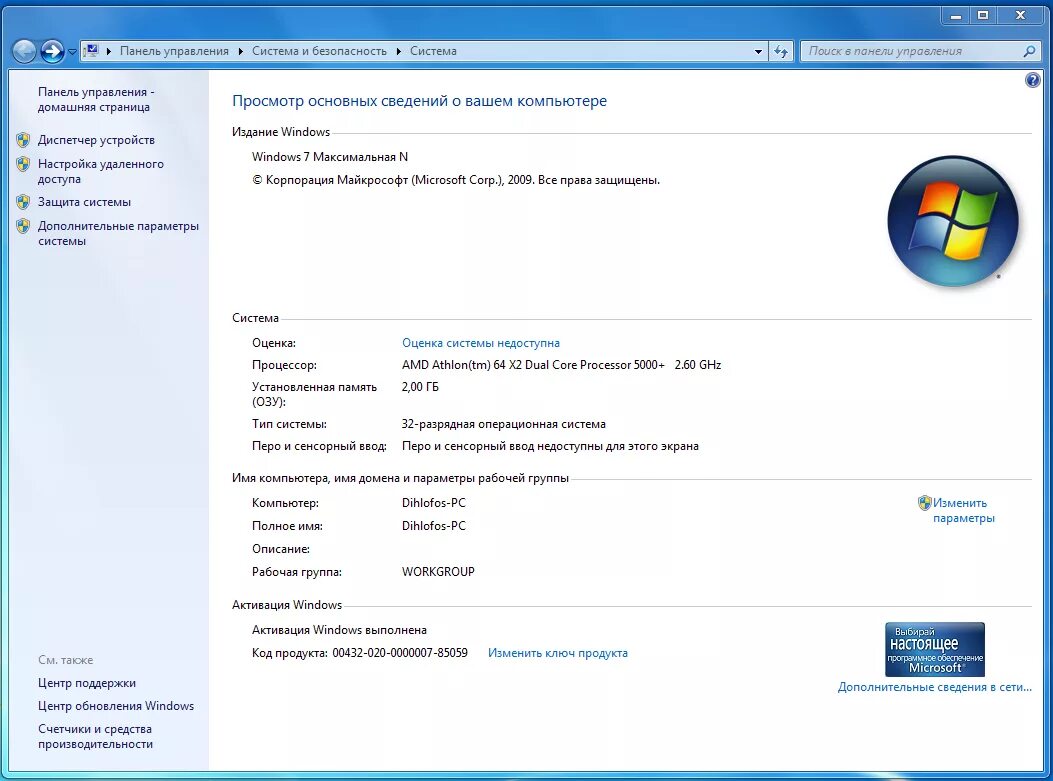This screenshot has height=781, width=1053.
Task: Click the Forward navigation arrow button
Action: [x=52, y=51]
